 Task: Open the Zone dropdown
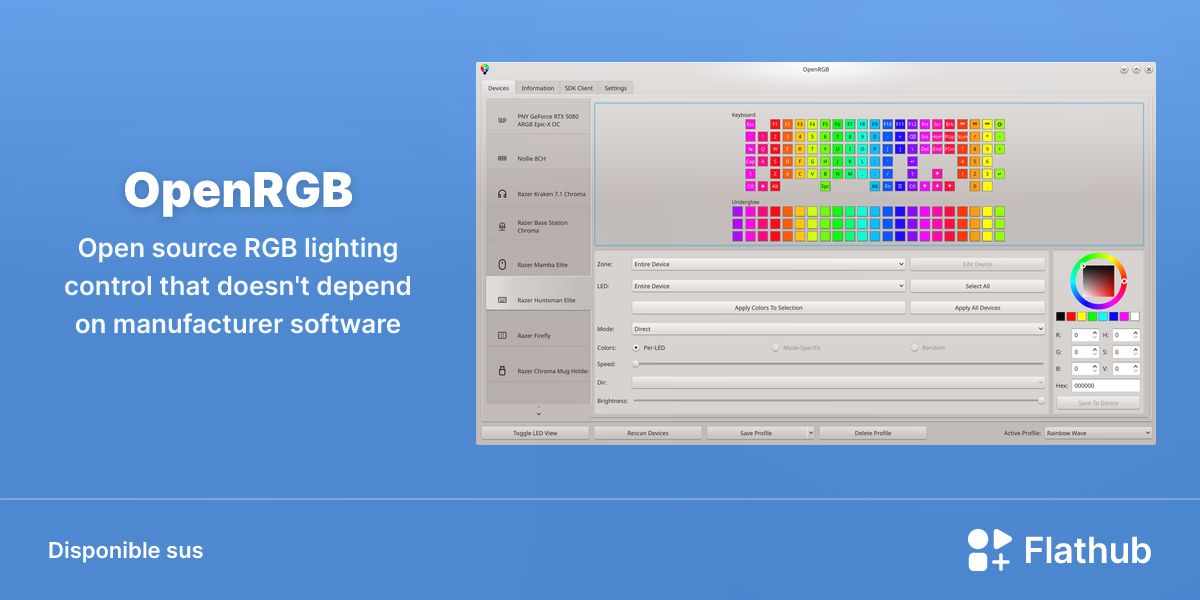click(x=769, y=264)
